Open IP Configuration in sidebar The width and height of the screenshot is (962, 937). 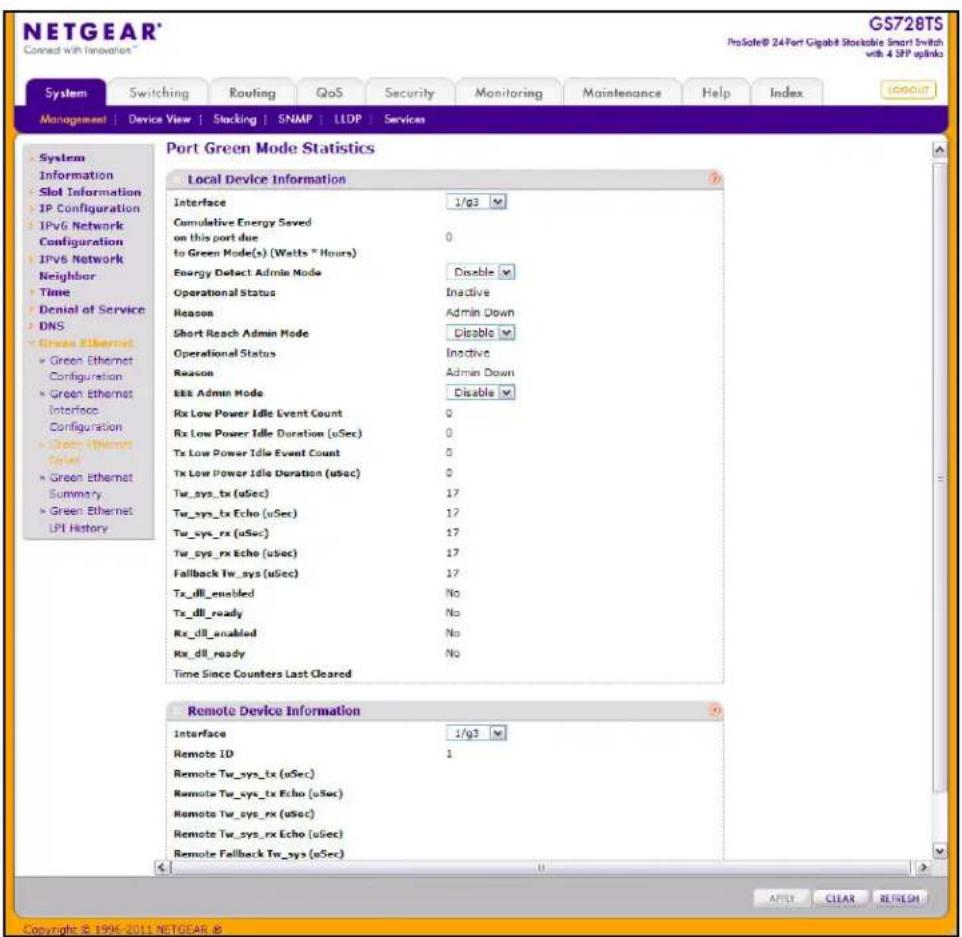pos(90,209)
